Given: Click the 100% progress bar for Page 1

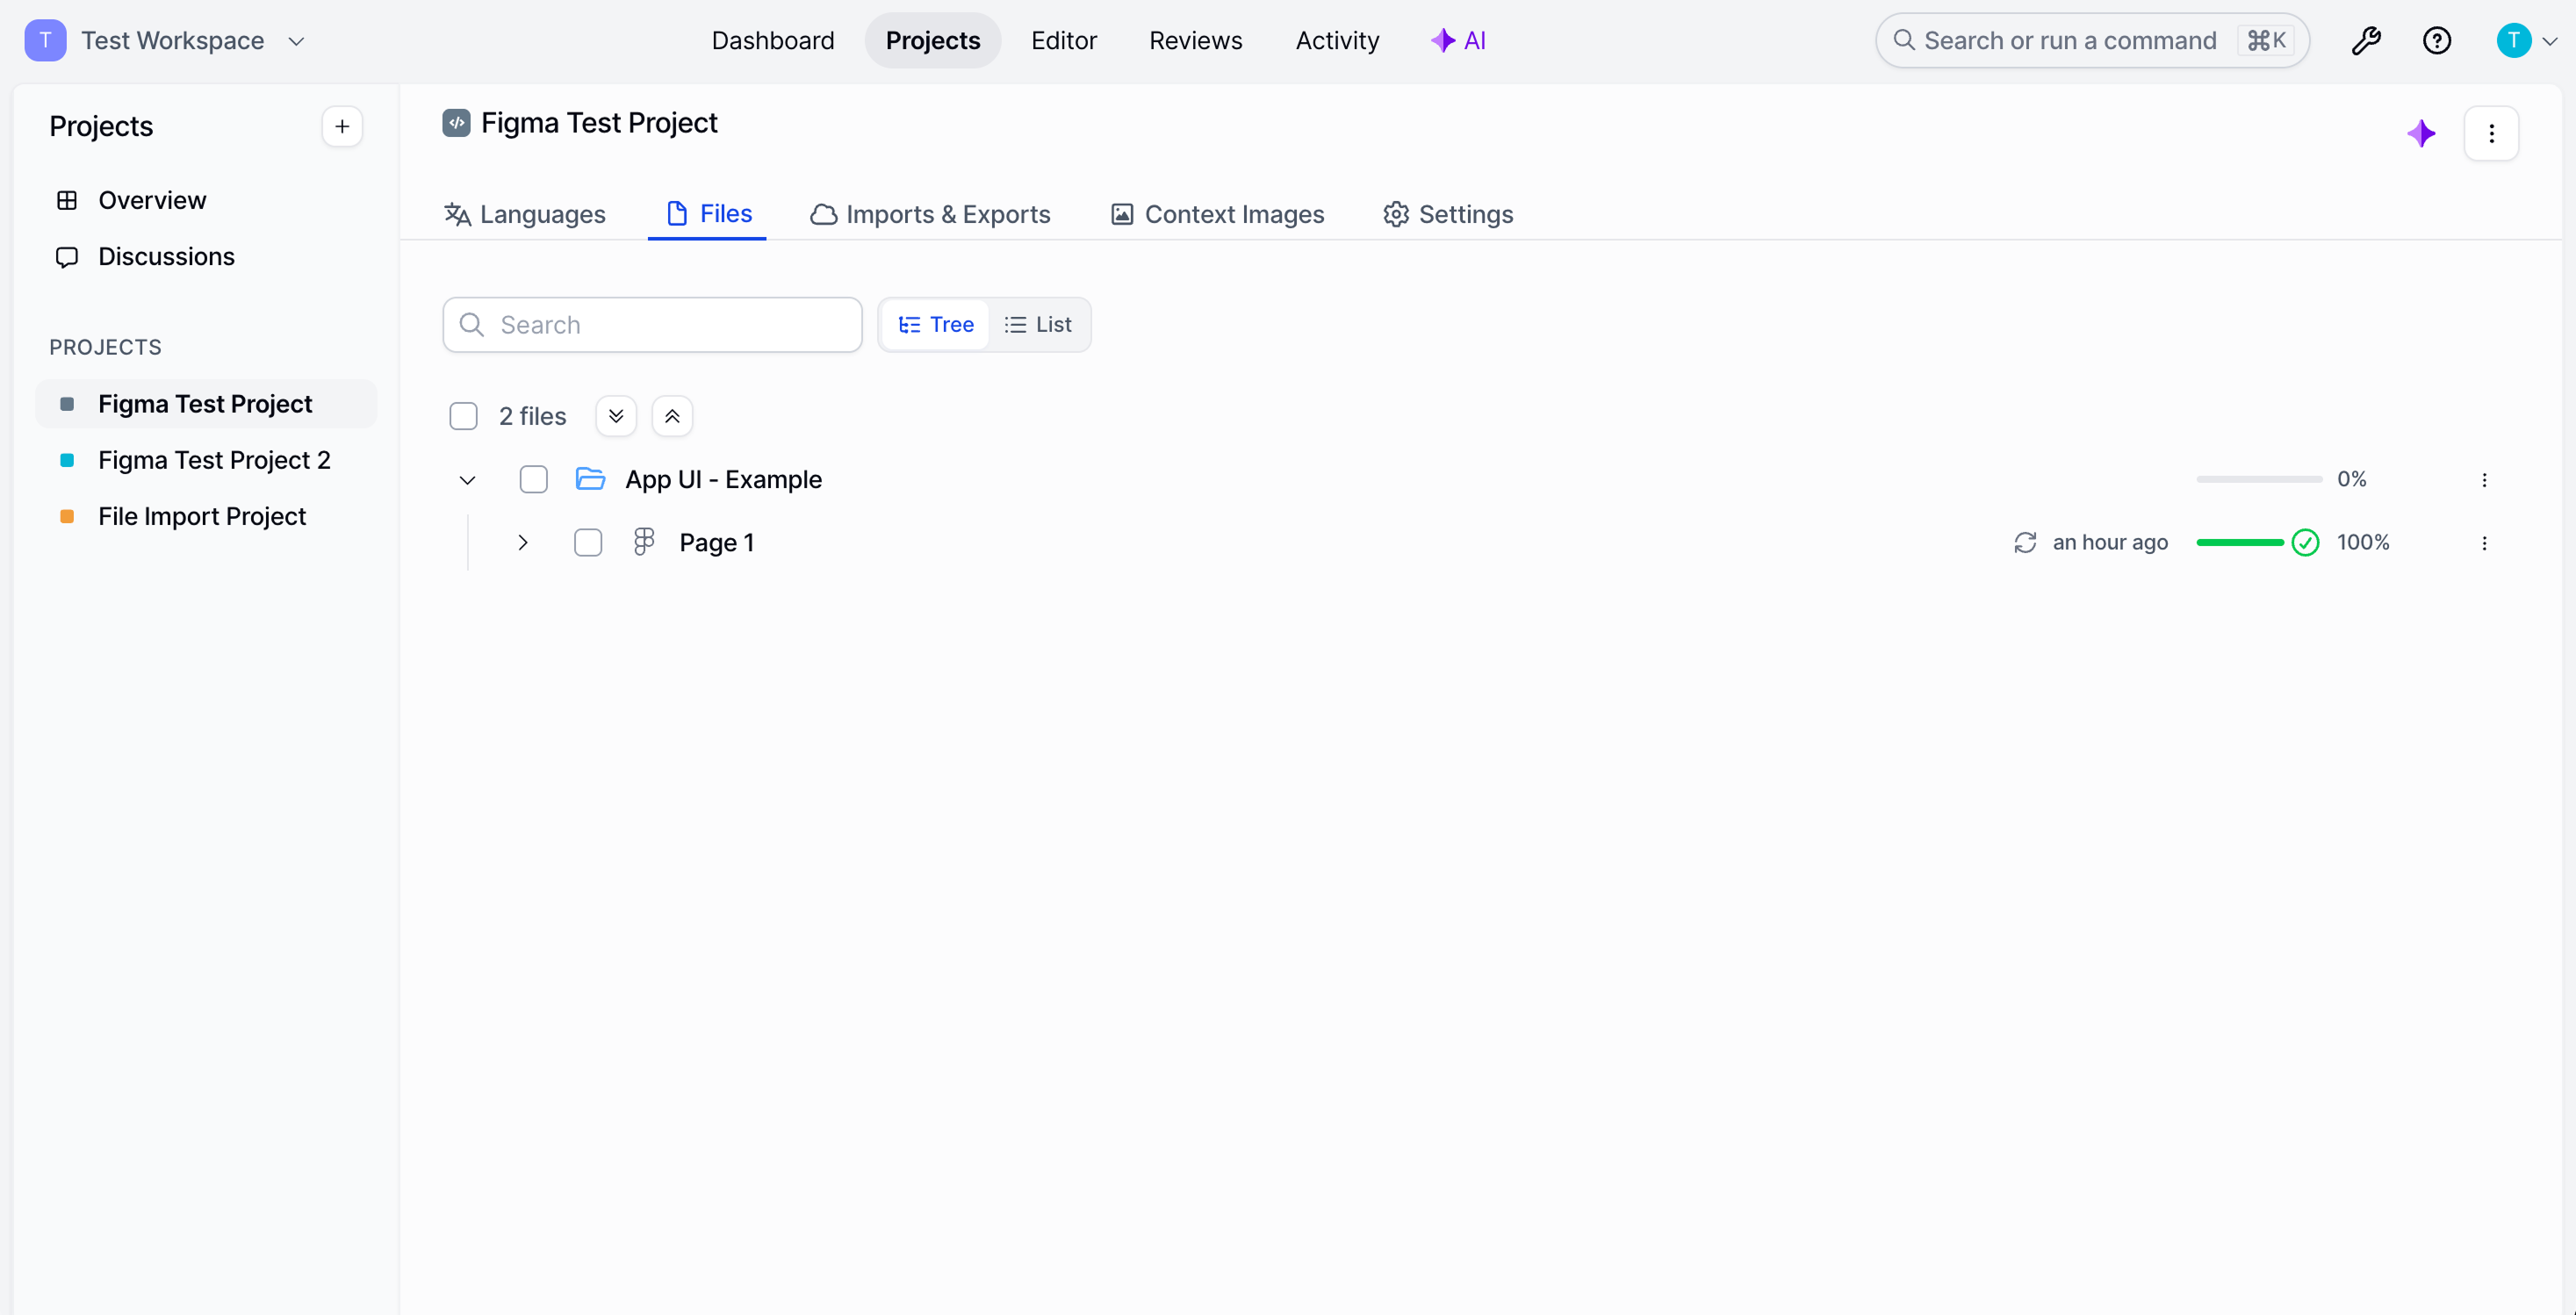Looking at the screenshot, I should point(2240,543).
